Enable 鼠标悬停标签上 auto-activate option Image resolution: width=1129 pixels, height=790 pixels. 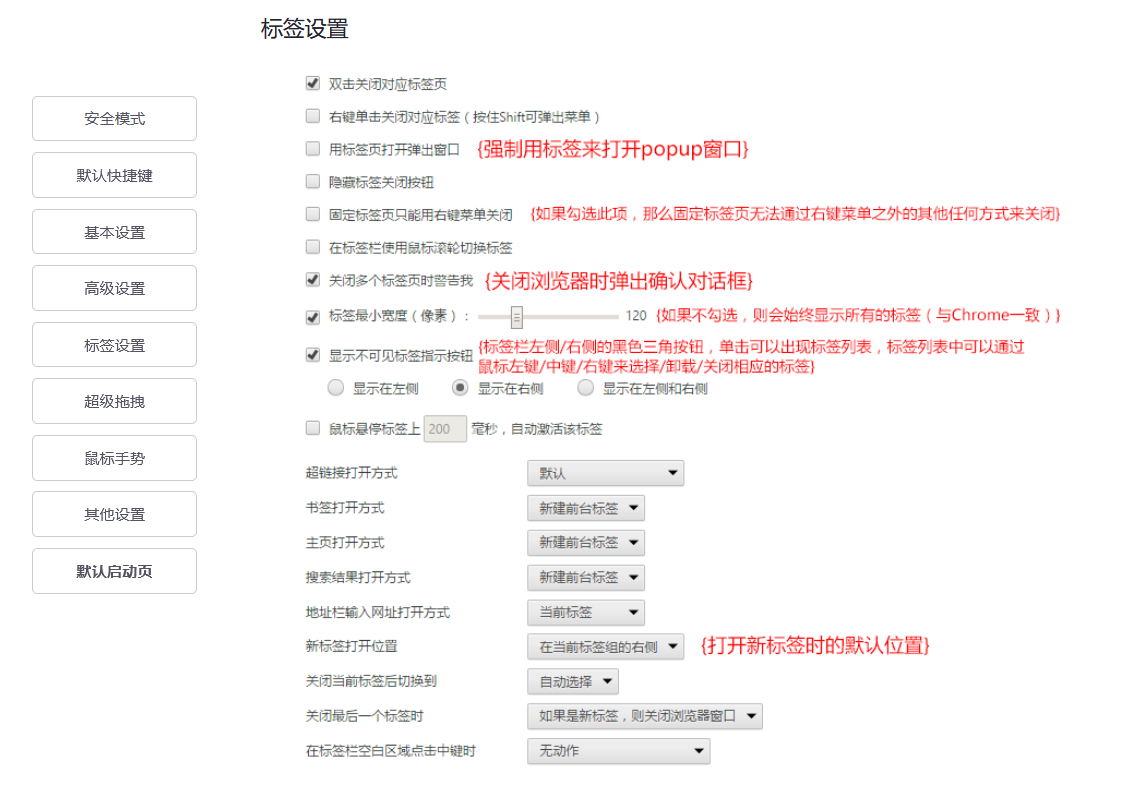point(312,428)
